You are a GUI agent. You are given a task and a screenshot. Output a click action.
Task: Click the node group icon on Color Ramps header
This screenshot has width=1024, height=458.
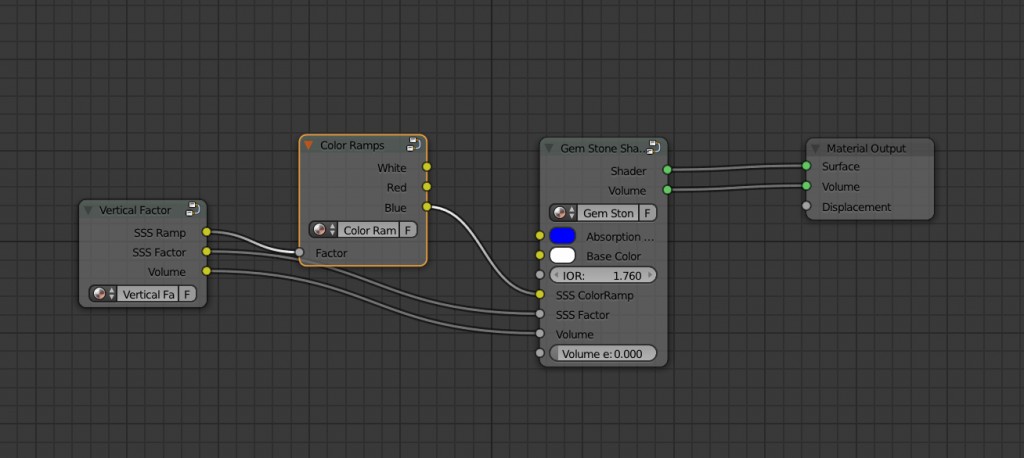413,145
